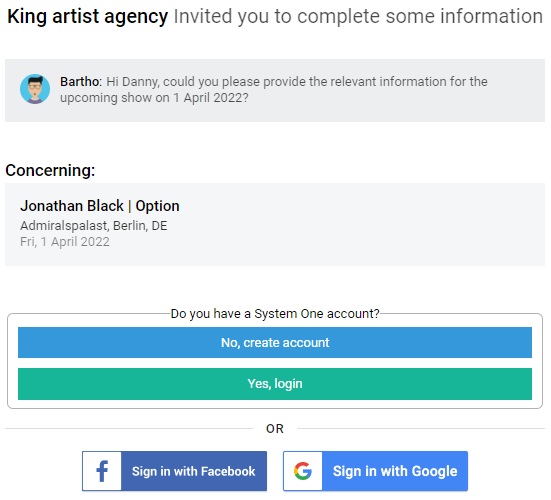Click the 'OR' divider label
This screenshot has height=500, width=551.
[x=275, y=429]
